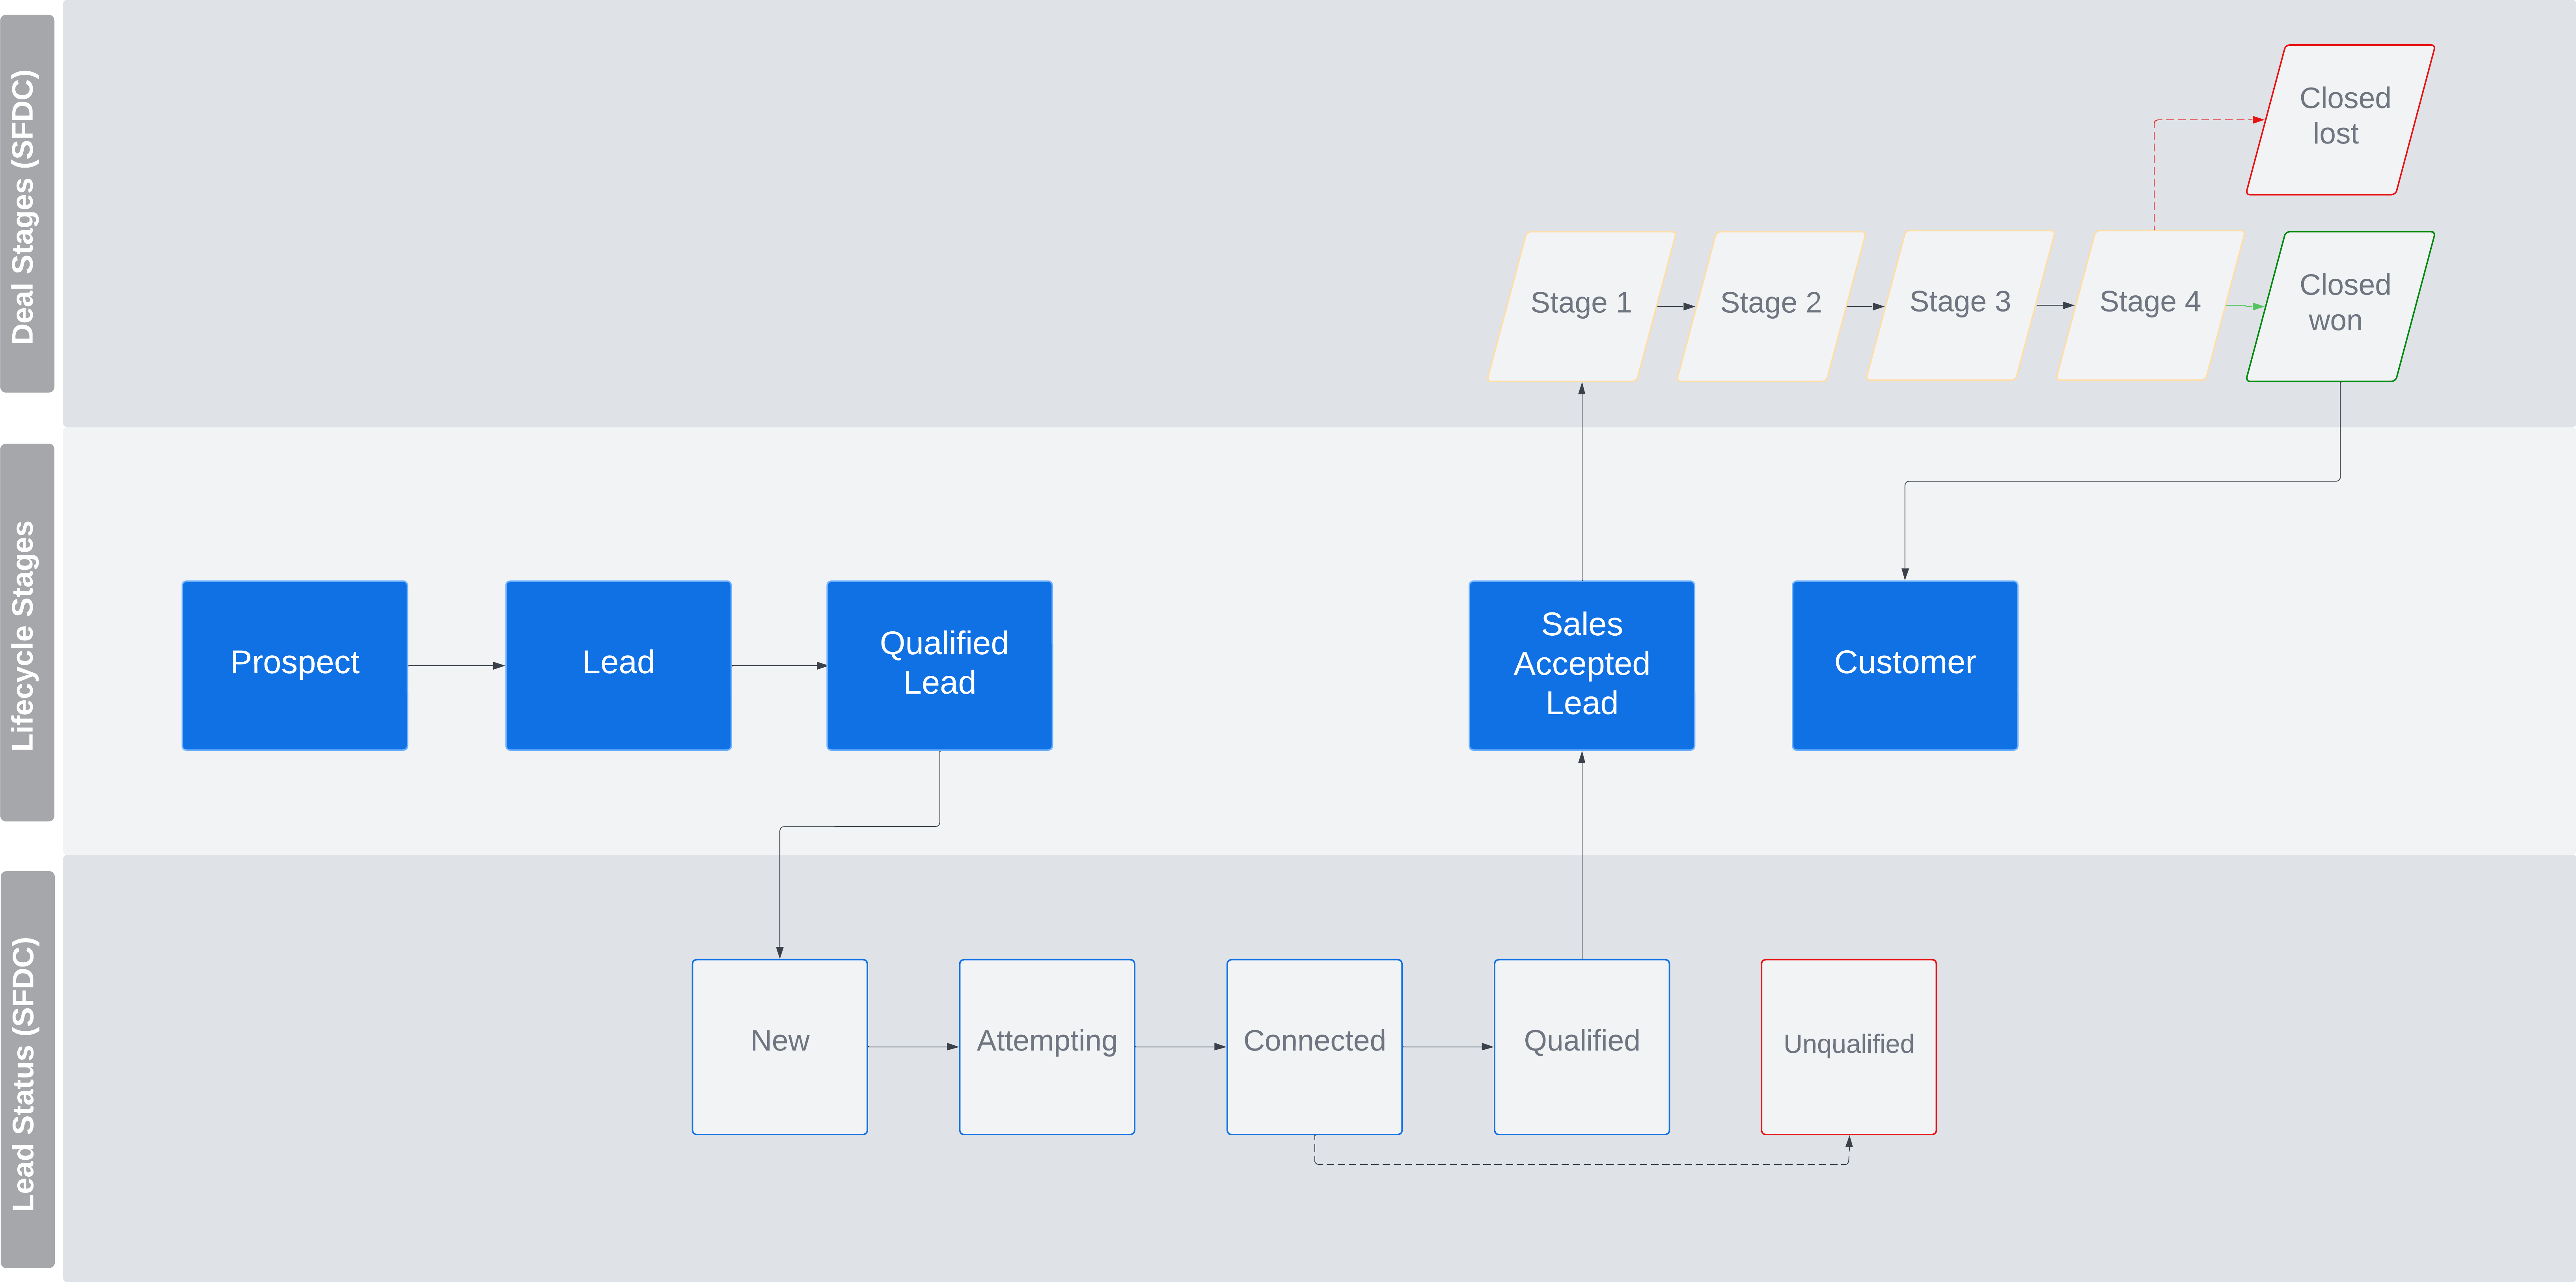
Task: Select the Deal Stages (SFDC) swimlane label
Action: tap(27, 204)
